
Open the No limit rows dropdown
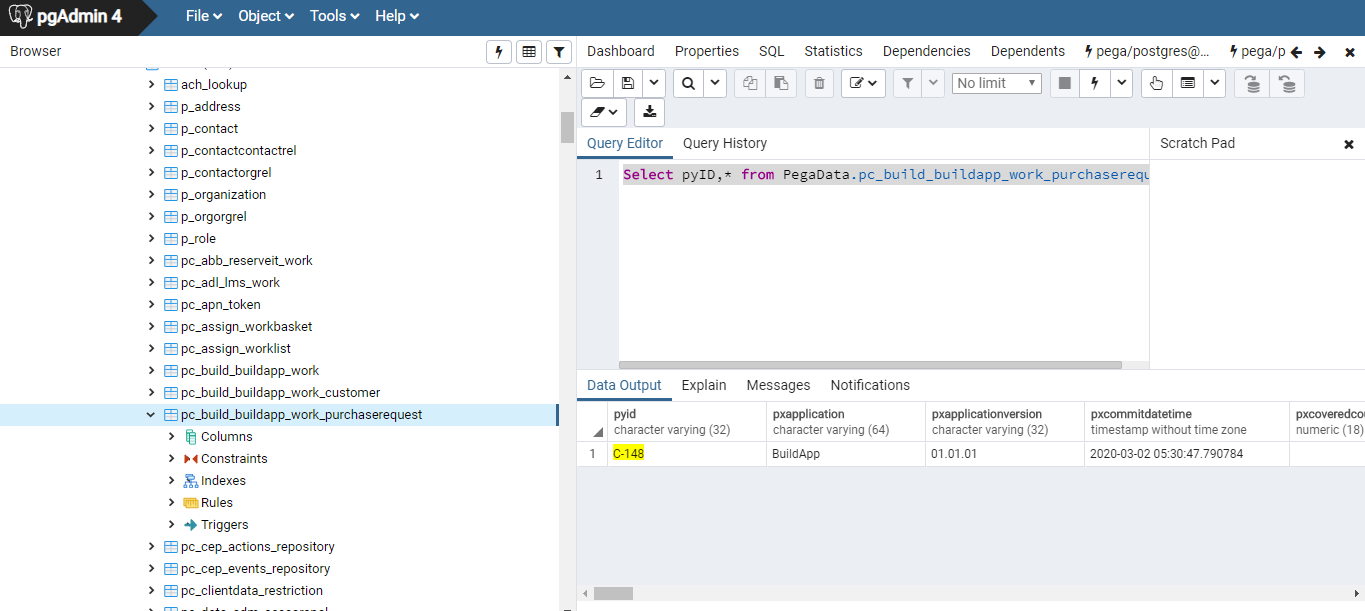996,83
